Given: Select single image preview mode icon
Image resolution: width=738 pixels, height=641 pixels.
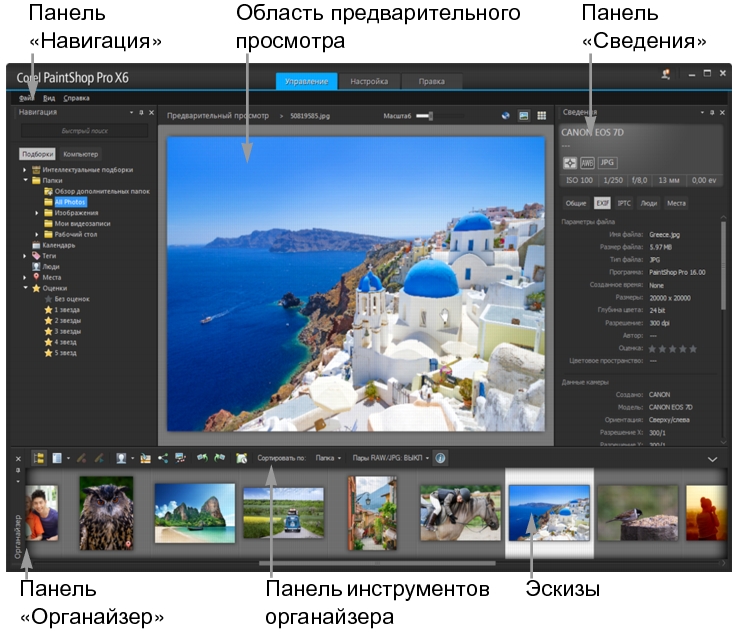Looking at the screenshot, I should [x=524, y=116].
